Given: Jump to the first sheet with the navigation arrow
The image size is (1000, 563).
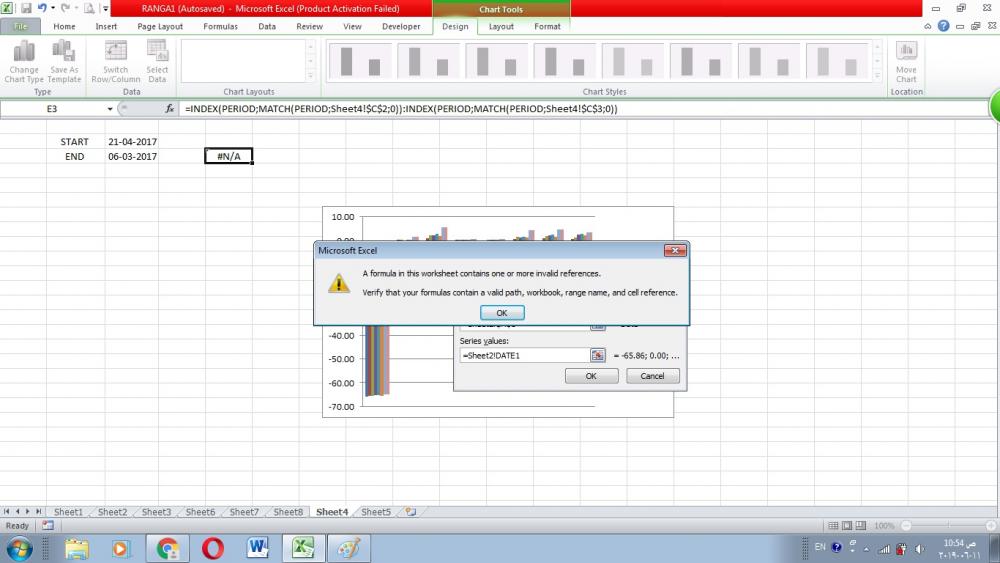Looking at the screenshot, I should coord(6,511).
